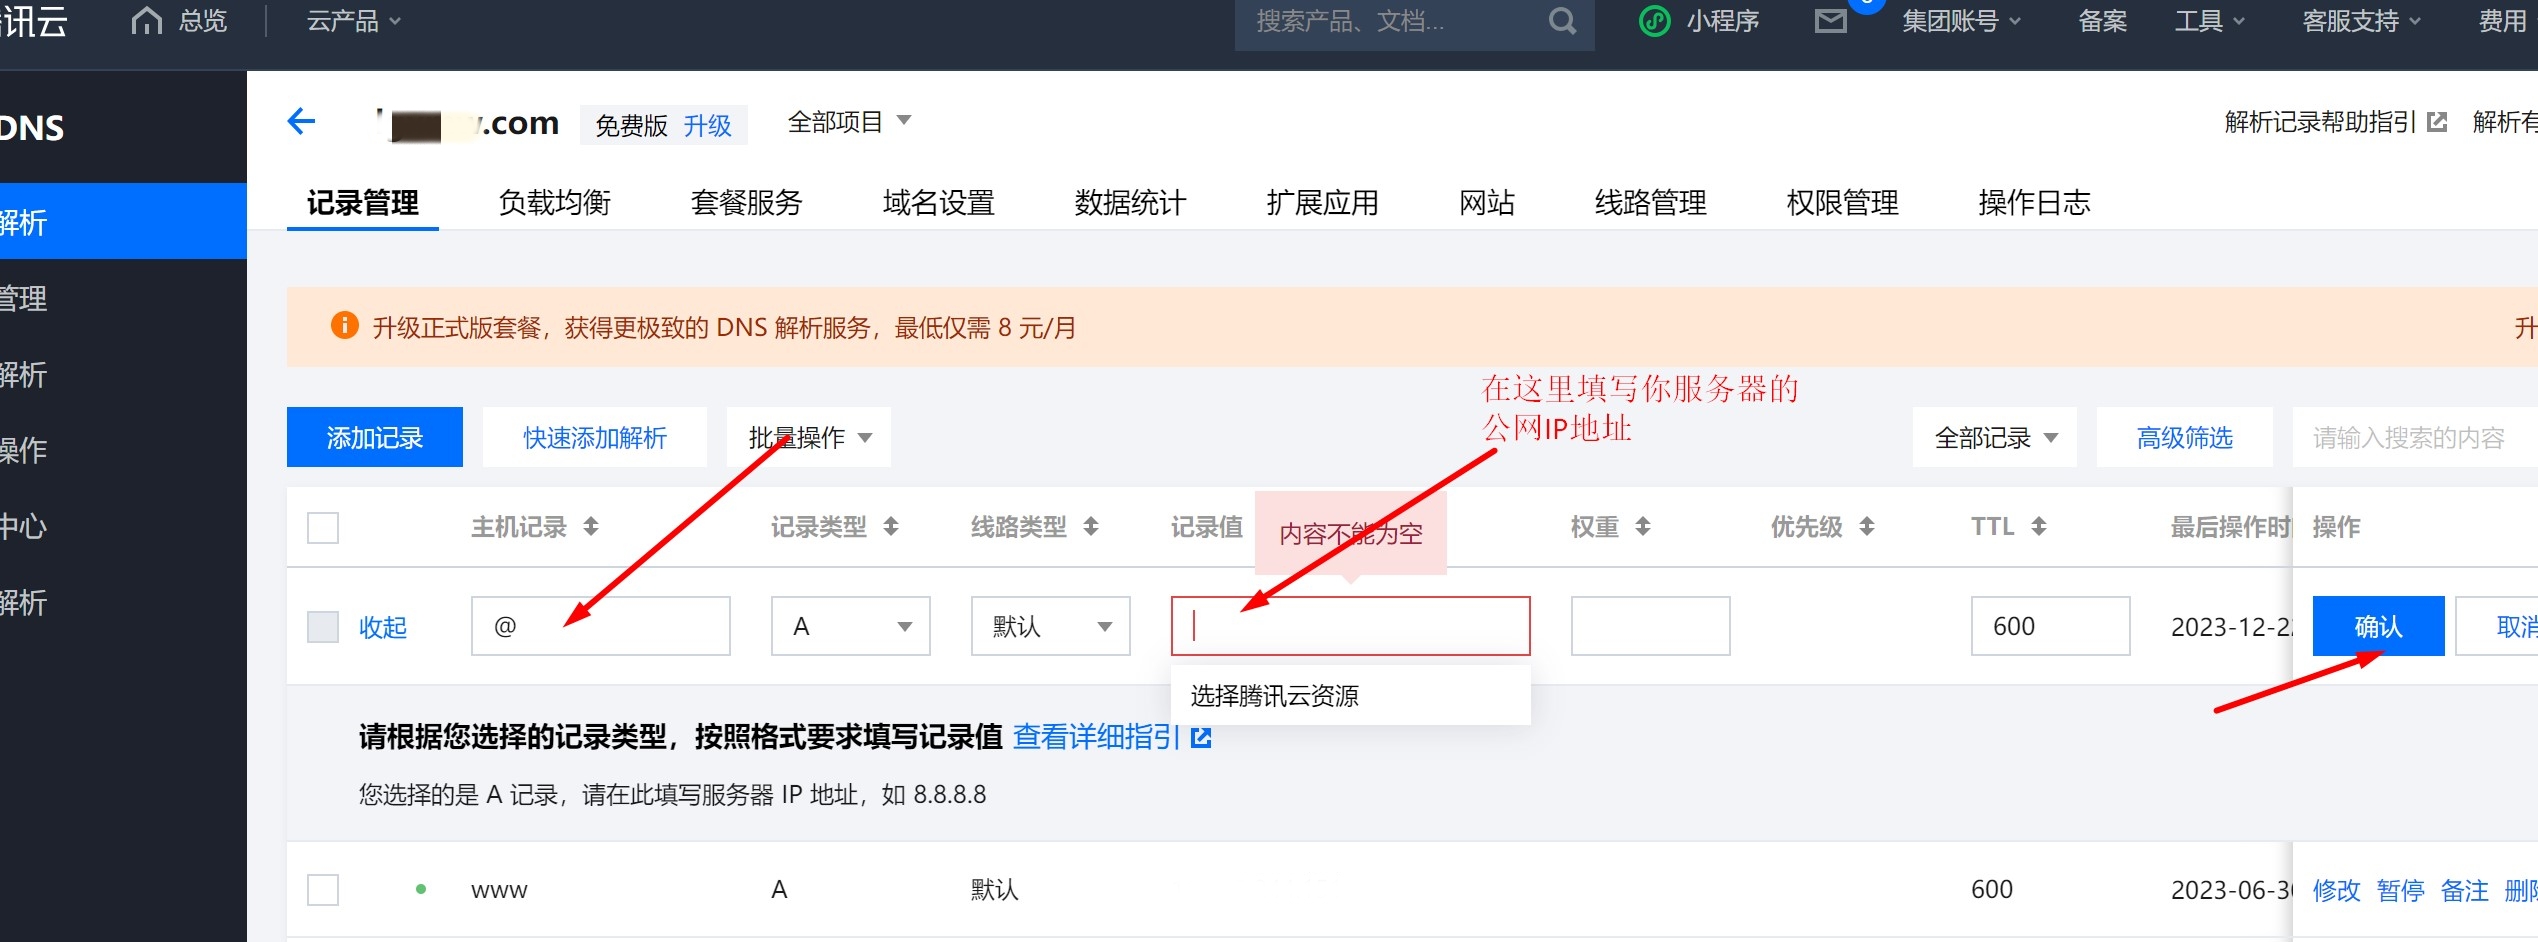Switch to the 负载均衡 tab
The width and height of the screenshot is (2538, 942).
[554, 203]
